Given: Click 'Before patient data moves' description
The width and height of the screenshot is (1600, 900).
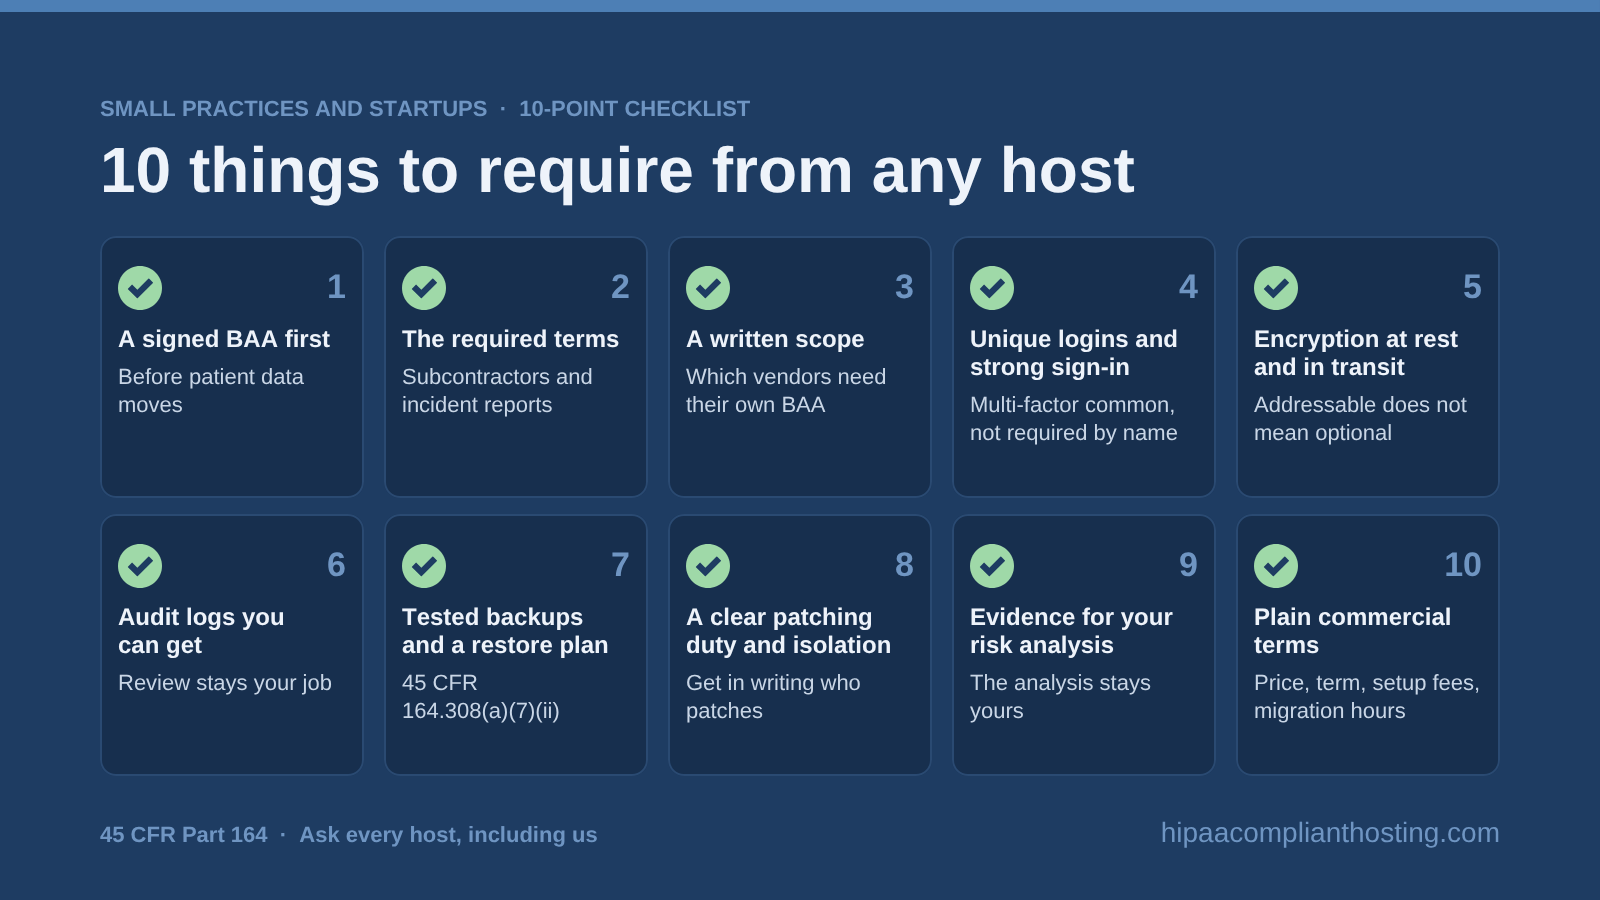Looking at the screenshot, I should coord(211,391).
